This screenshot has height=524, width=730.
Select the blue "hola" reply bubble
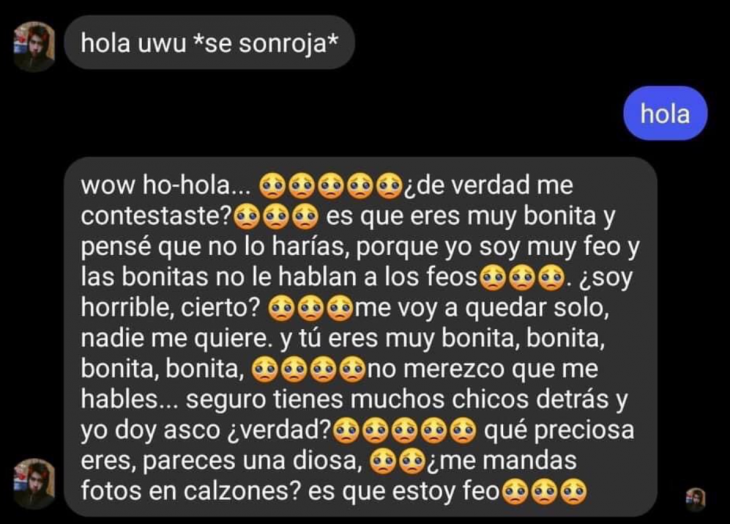pyautogui.click(x=665, y=113)
